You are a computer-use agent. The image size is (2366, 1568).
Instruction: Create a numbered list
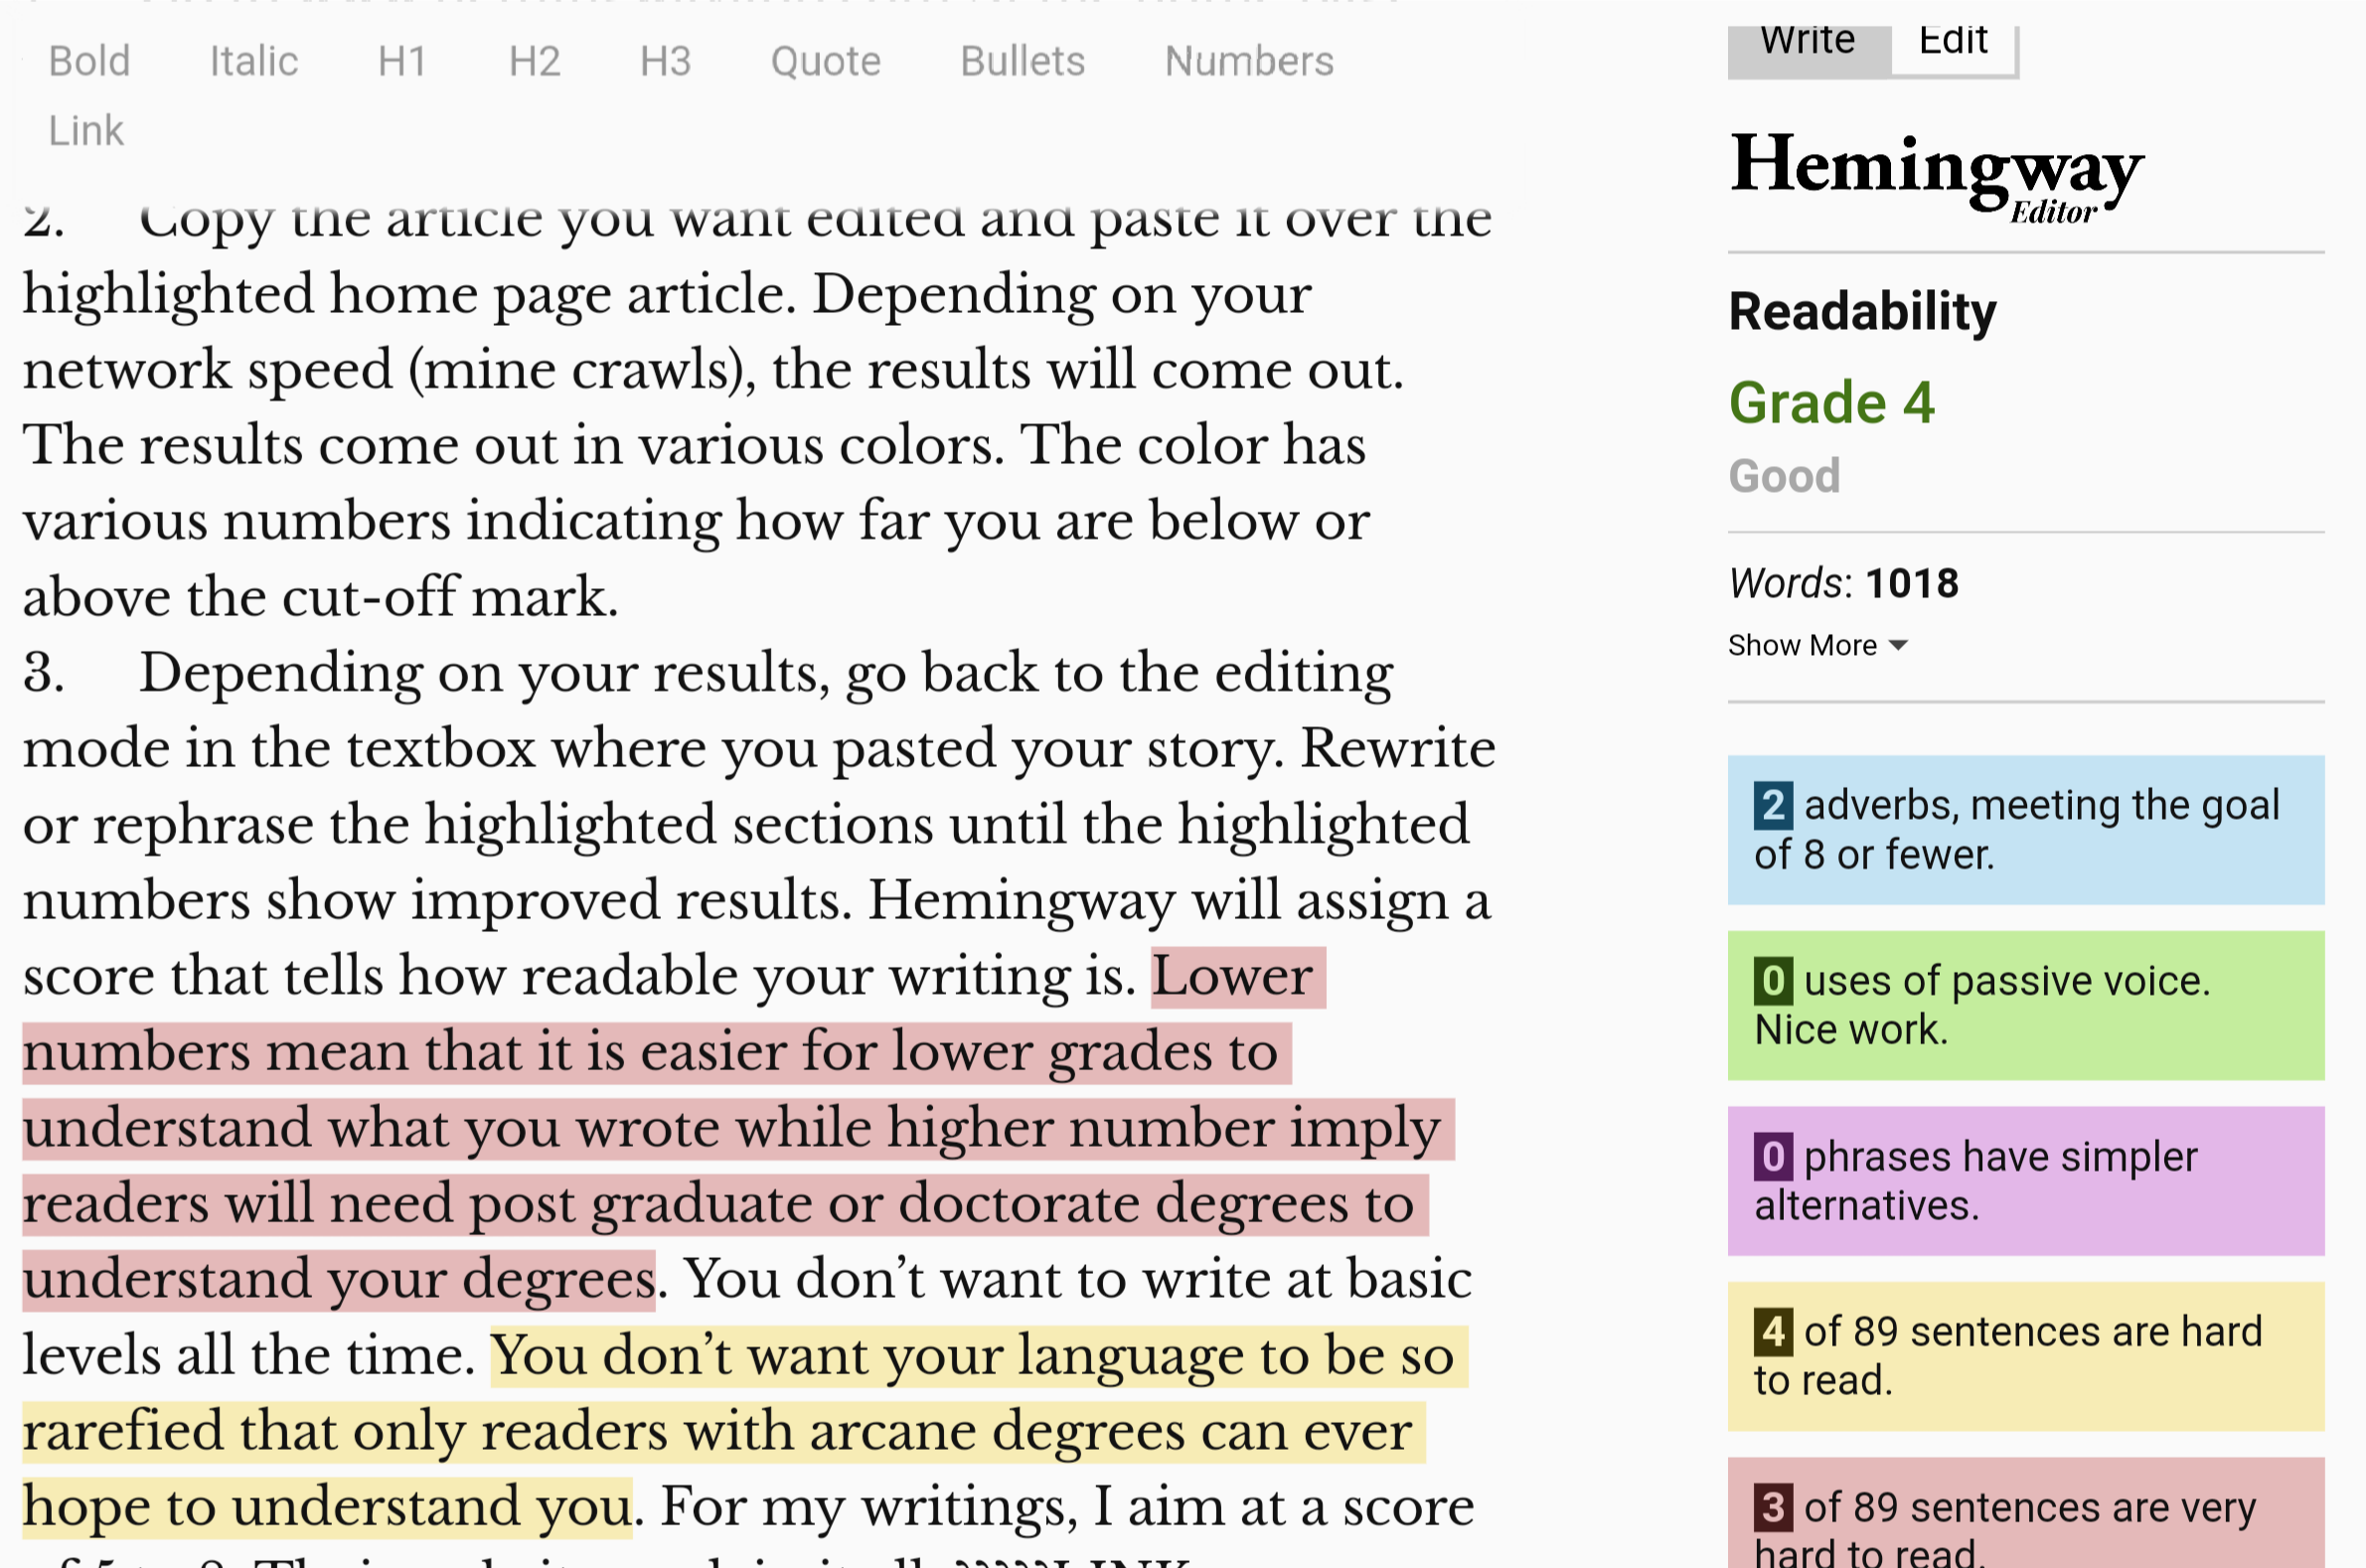click(1248, 60)
